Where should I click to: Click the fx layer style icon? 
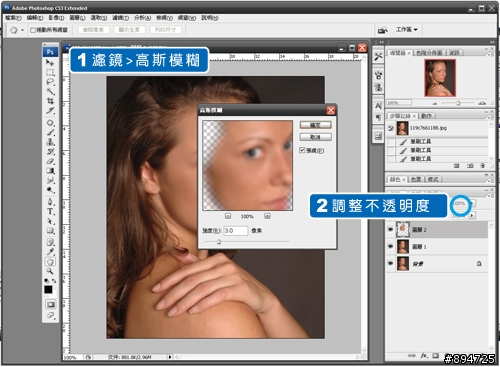click(424, 356)
